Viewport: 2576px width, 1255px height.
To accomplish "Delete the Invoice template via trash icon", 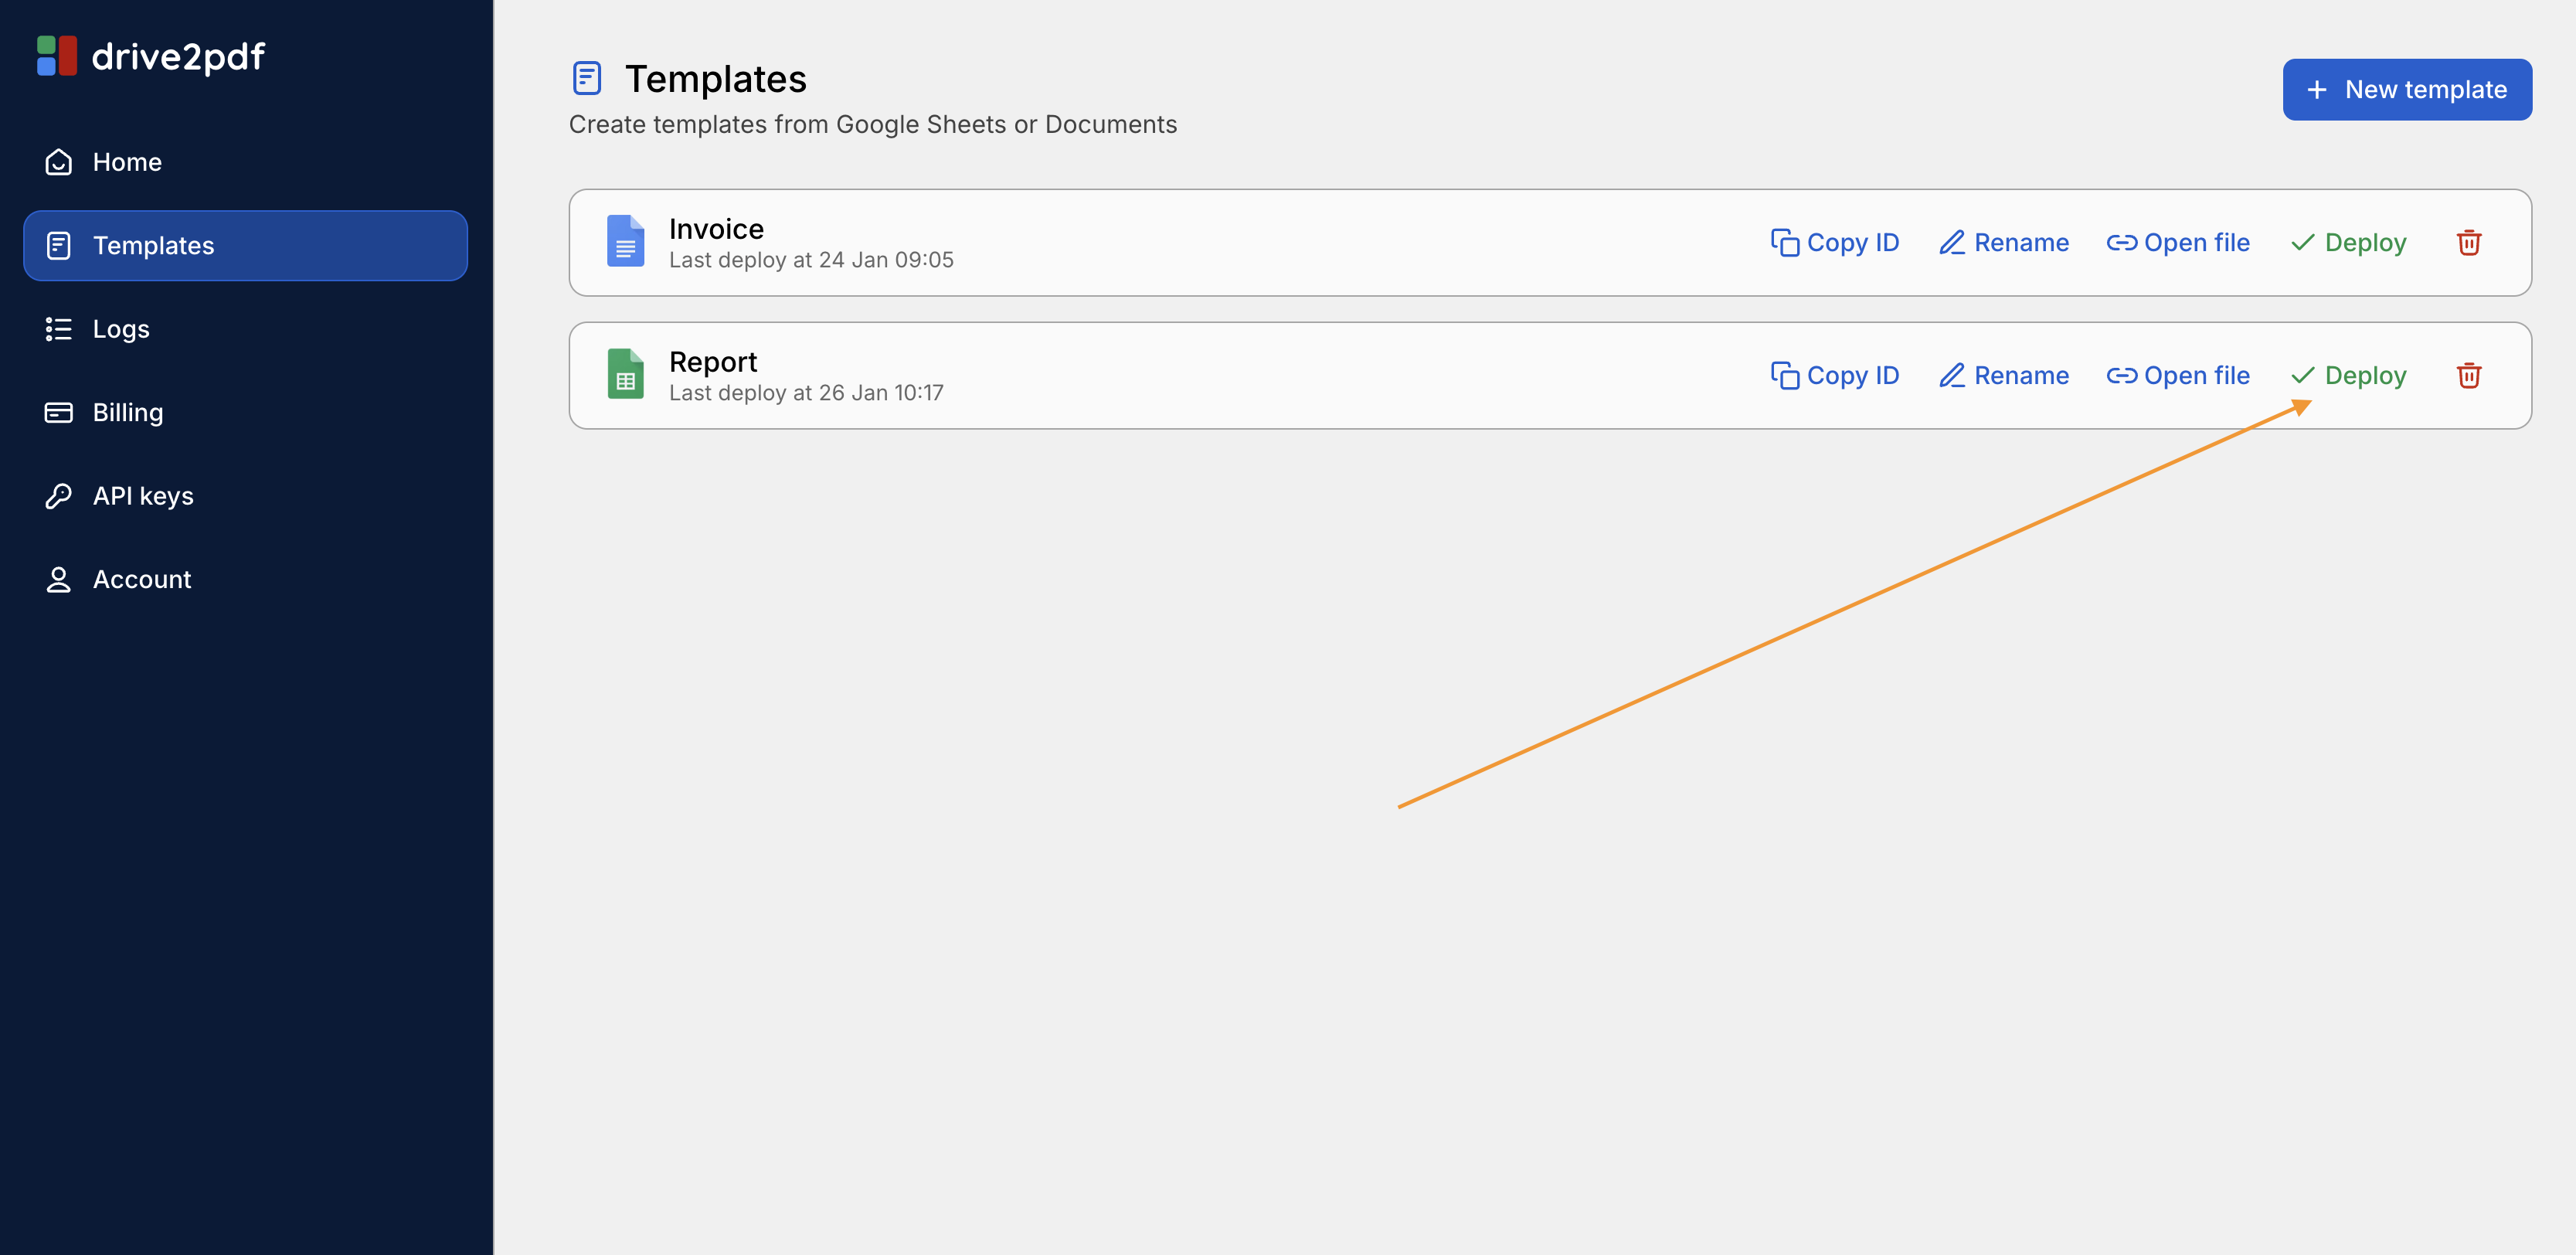I will 2469,242.
